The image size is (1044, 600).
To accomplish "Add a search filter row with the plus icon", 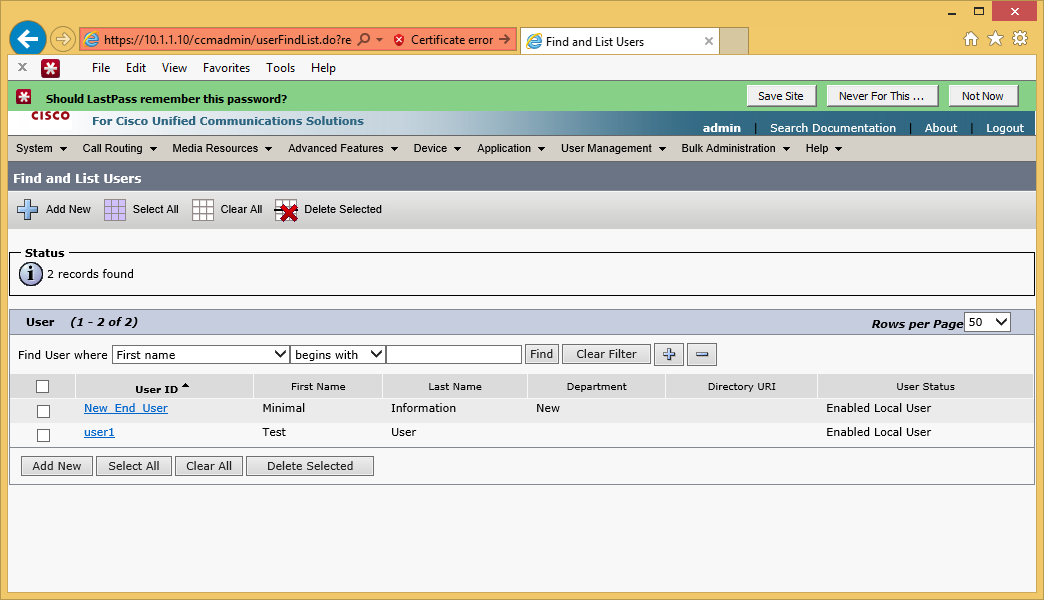I will pos(668,354).
